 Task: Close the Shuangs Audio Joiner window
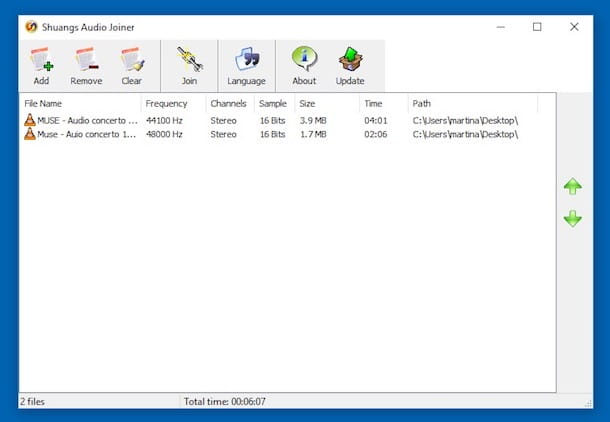[x=574, y=27]
